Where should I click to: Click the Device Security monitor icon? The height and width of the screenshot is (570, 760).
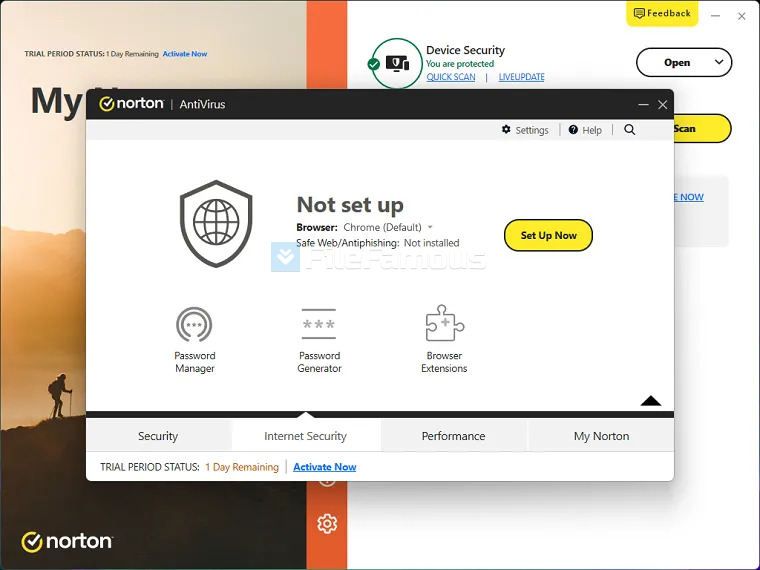397,63
